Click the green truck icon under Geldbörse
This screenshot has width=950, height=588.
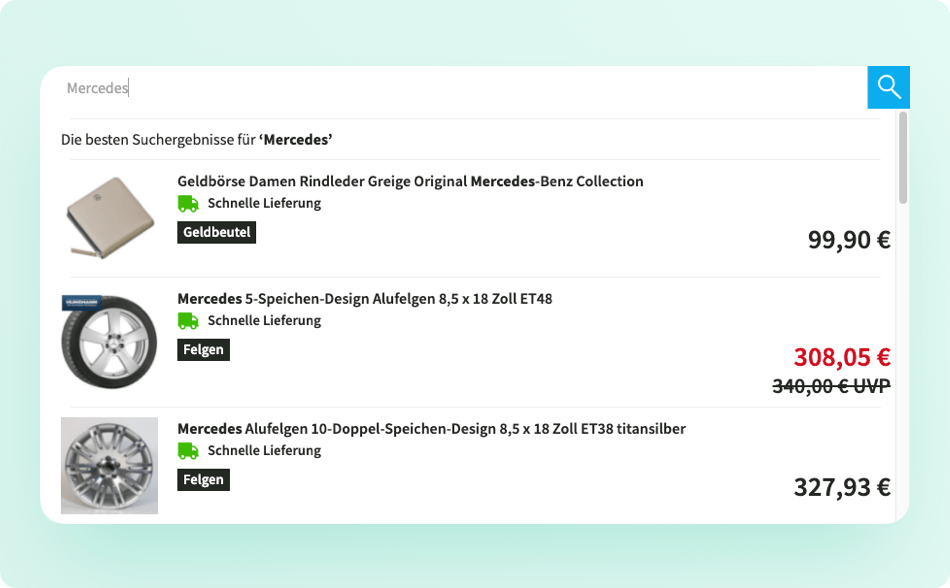[188, 203]
